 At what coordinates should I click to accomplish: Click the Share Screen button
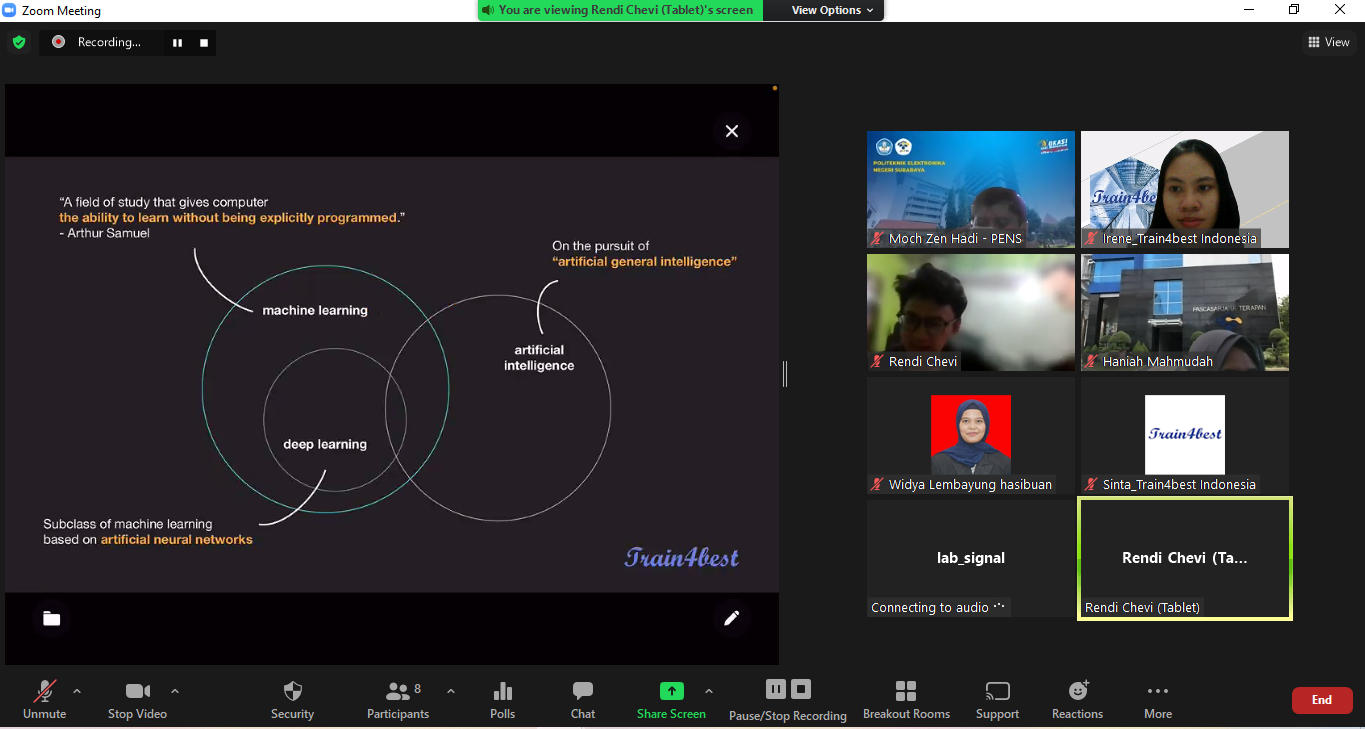coord(671,700)
